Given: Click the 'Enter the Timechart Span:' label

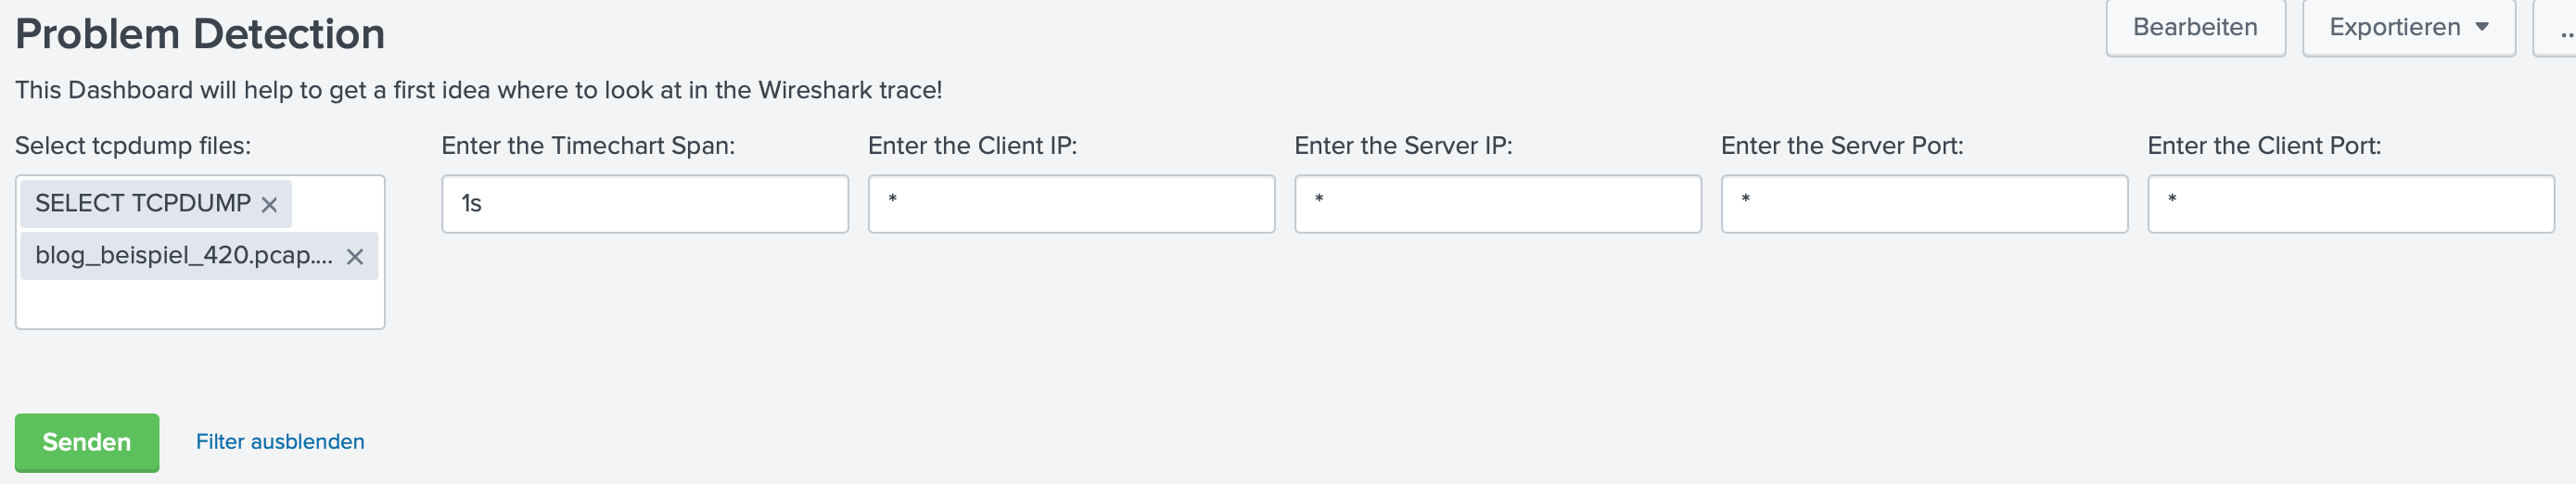Looking at the screenshot, I should coord(588,146).
